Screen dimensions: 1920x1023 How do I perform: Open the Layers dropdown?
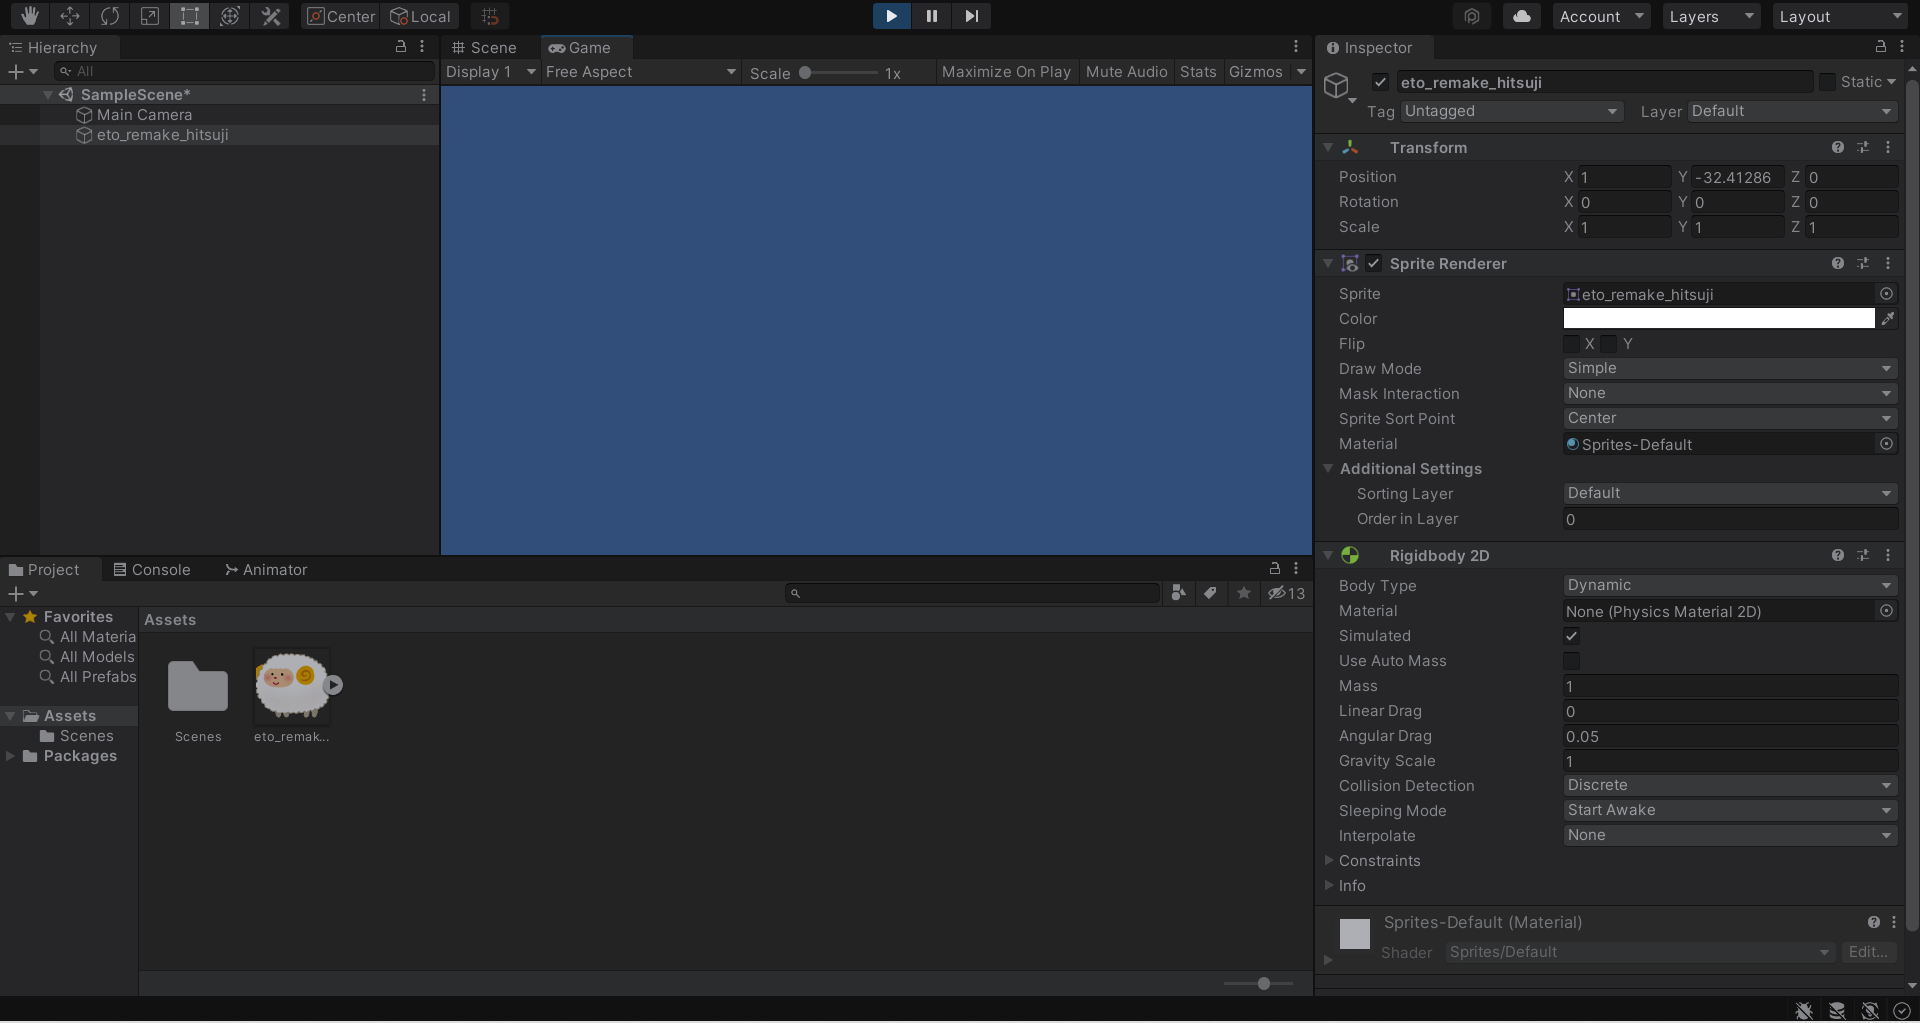coord(1711,16)
